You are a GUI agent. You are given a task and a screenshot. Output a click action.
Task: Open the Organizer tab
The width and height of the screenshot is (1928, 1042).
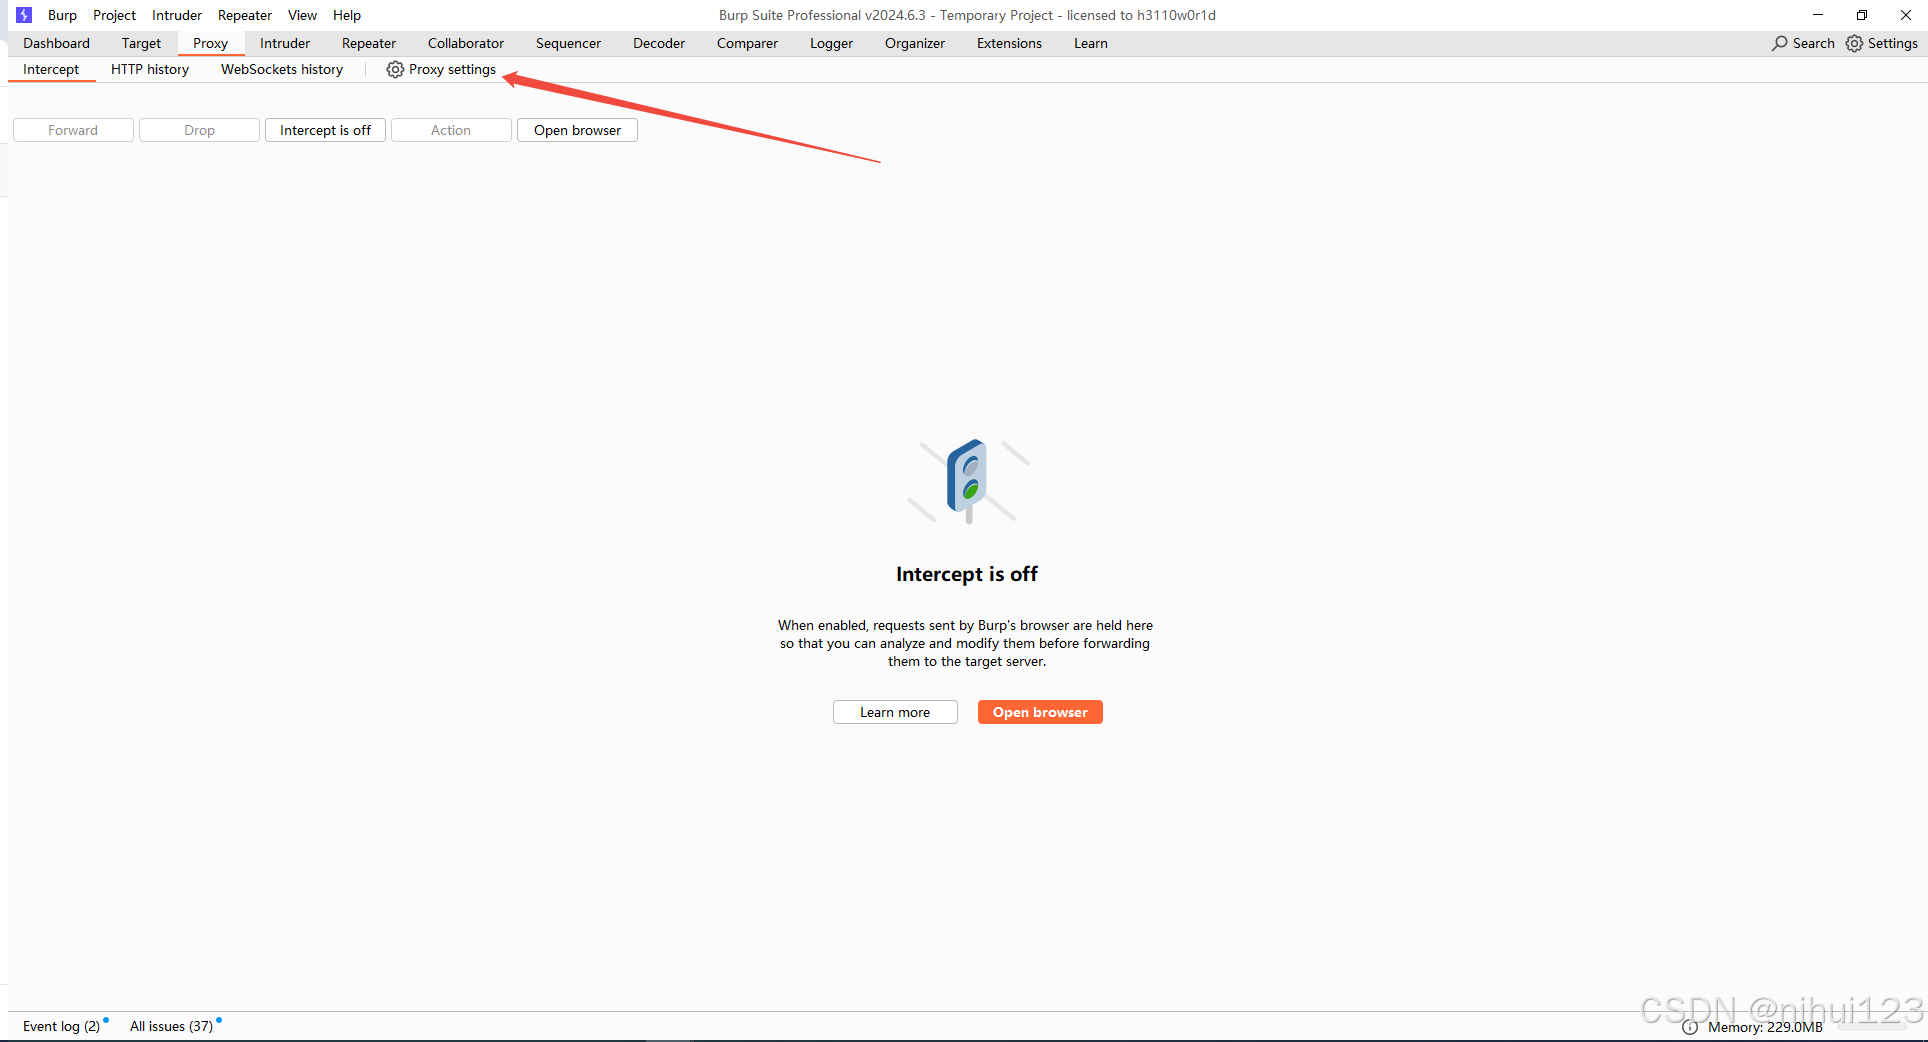point(914,43)
